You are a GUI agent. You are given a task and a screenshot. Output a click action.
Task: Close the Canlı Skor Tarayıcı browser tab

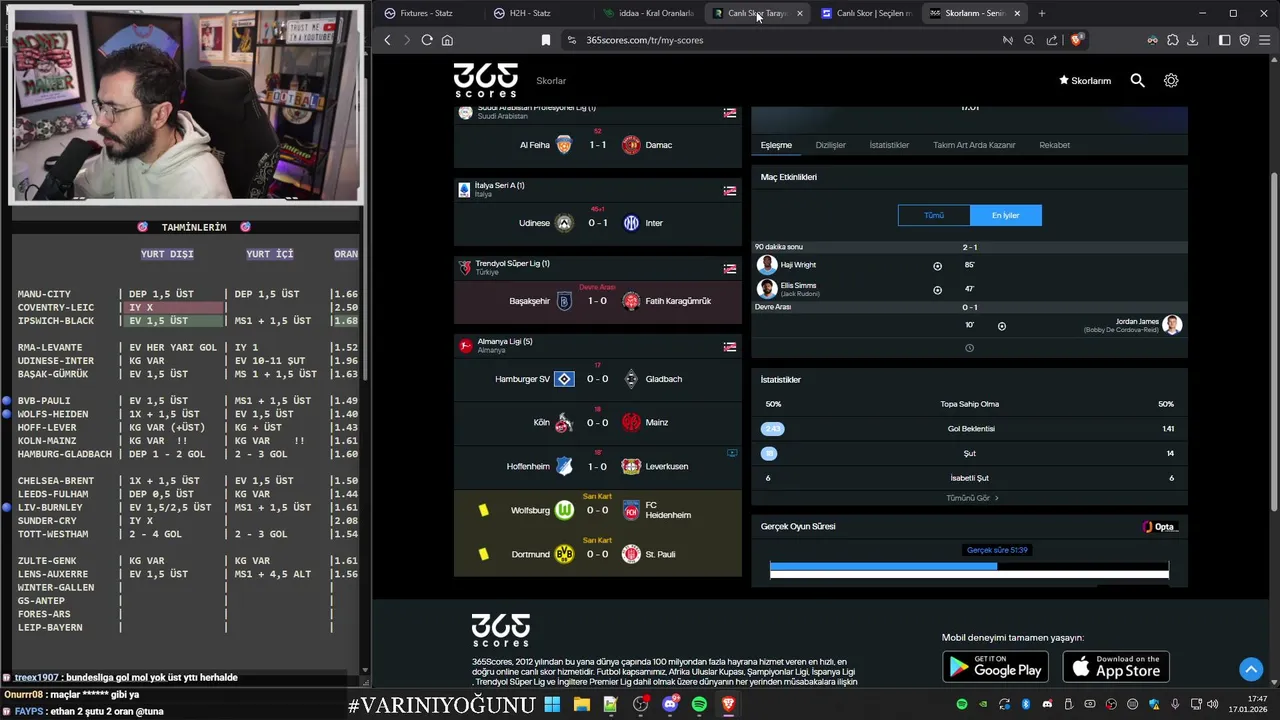point(799,13)
